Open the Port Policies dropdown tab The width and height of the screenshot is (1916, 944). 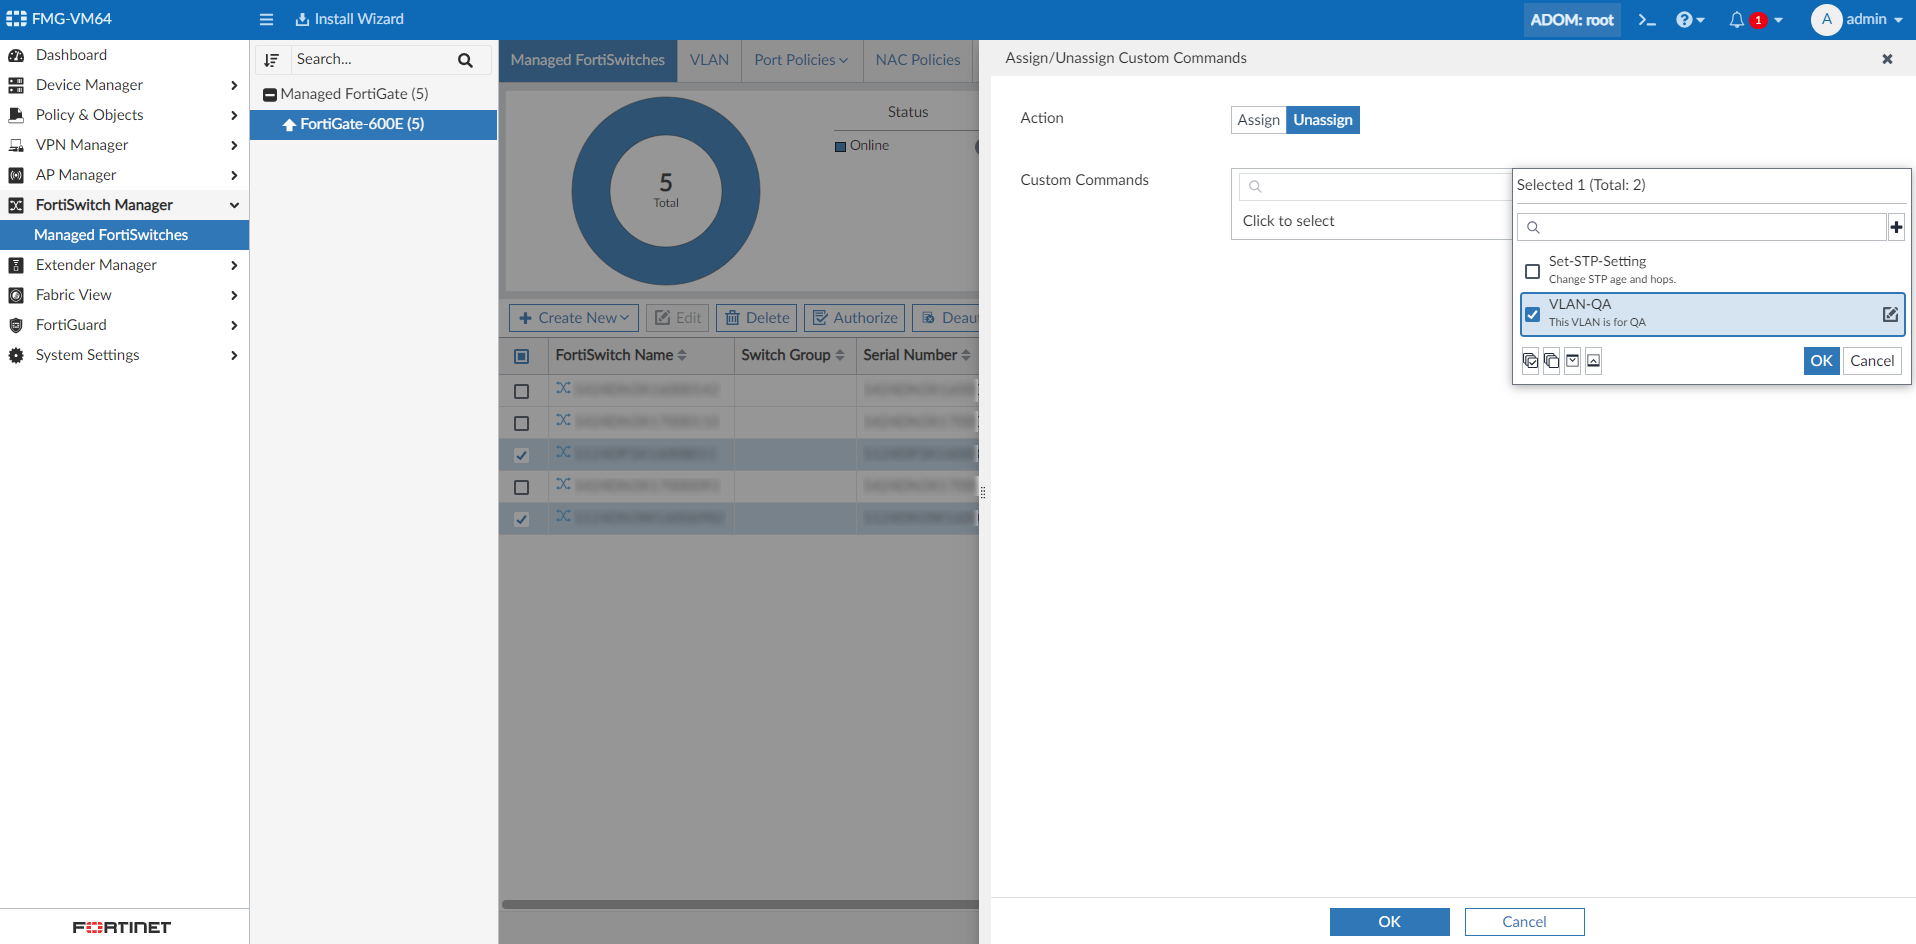[801, 60]
